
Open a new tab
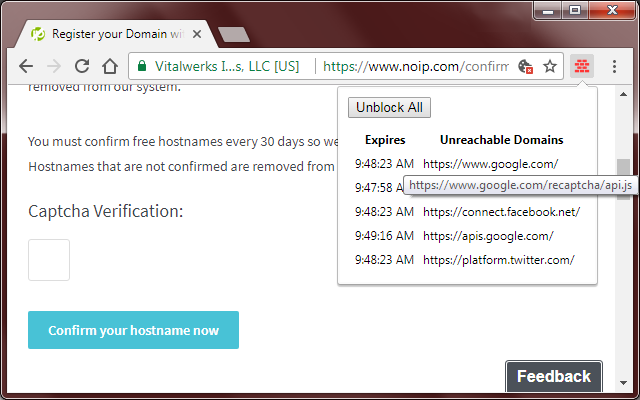[234, 34]
